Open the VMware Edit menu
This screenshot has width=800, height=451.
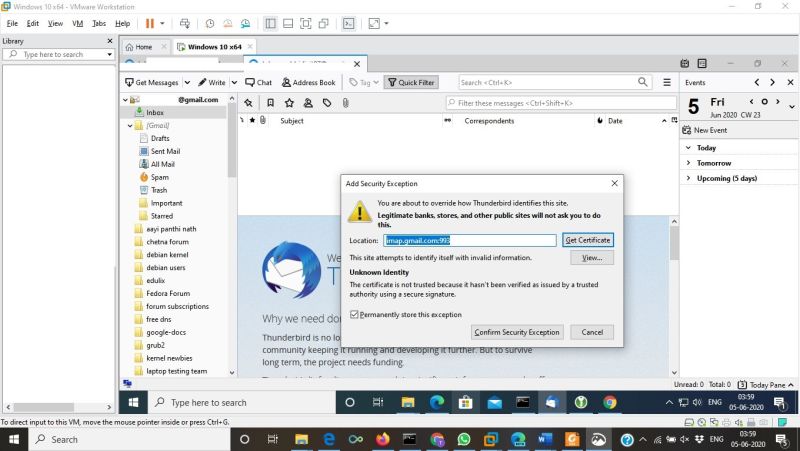(33, 23)
